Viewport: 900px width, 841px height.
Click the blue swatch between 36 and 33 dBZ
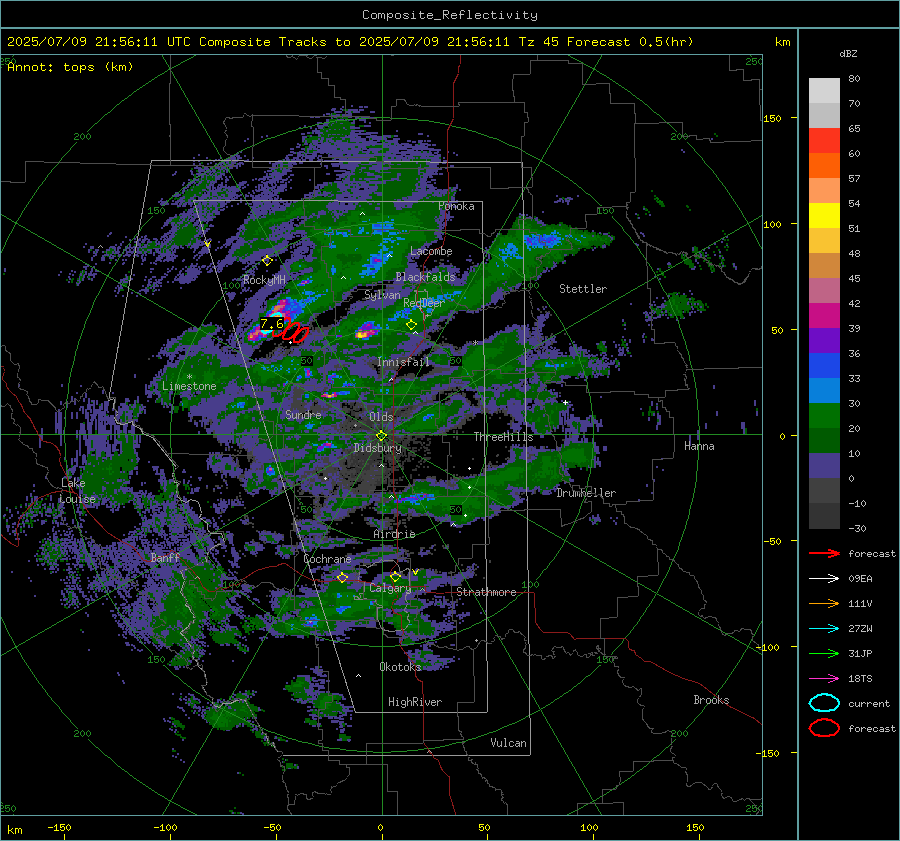click(824, 366)
